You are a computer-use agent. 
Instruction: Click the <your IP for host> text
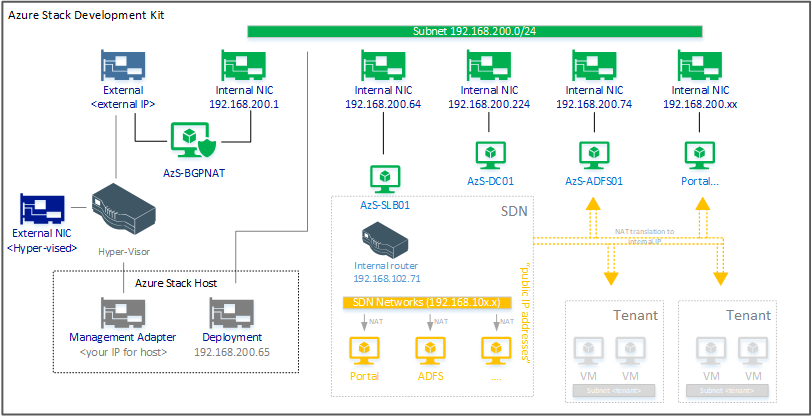coord(123,352)
